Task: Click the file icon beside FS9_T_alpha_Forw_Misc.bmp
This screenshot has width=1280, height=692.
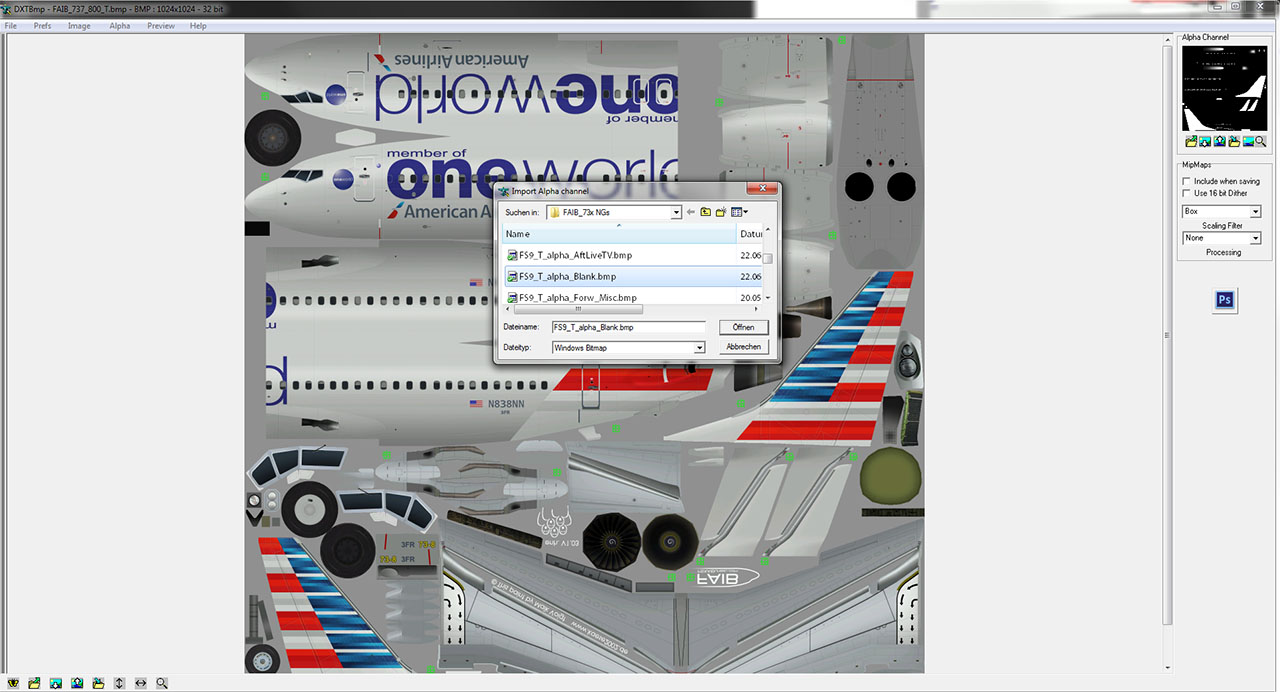Action: point(512,298)
